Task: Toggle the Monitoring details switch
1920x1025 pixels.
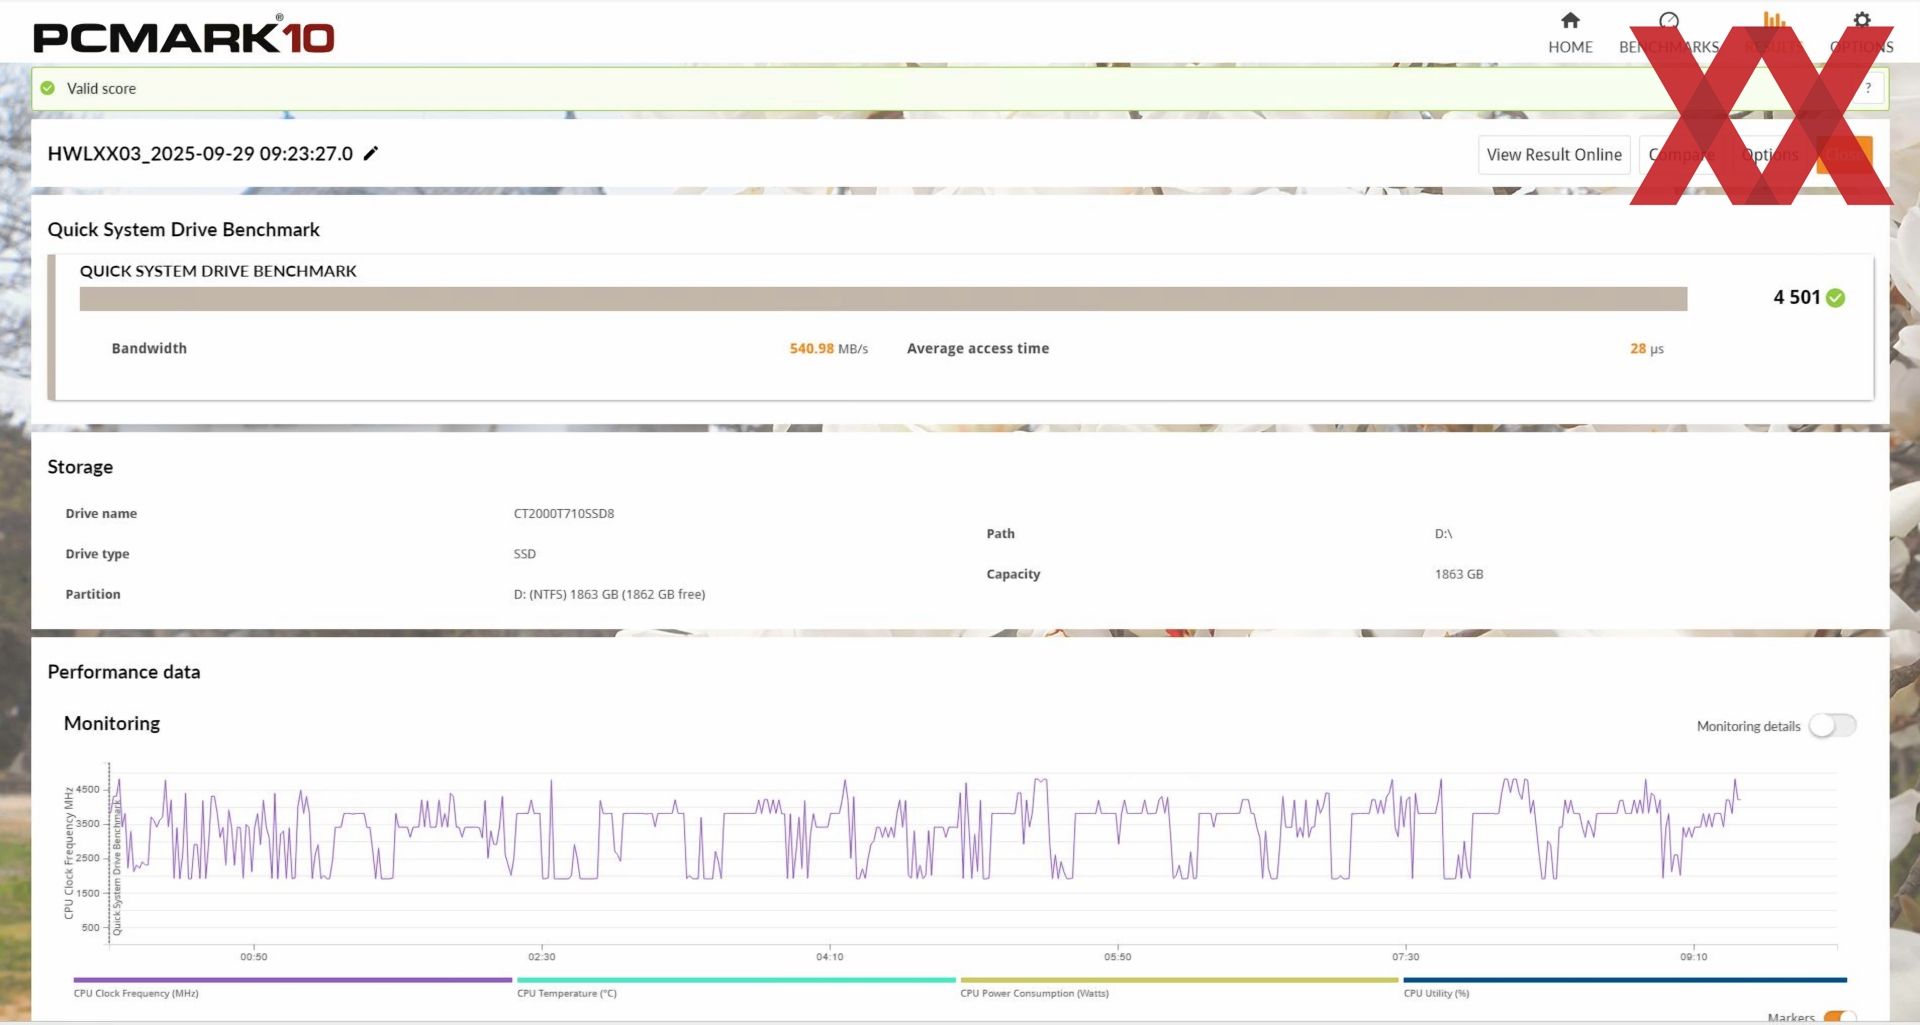Action: [1833, 725]
